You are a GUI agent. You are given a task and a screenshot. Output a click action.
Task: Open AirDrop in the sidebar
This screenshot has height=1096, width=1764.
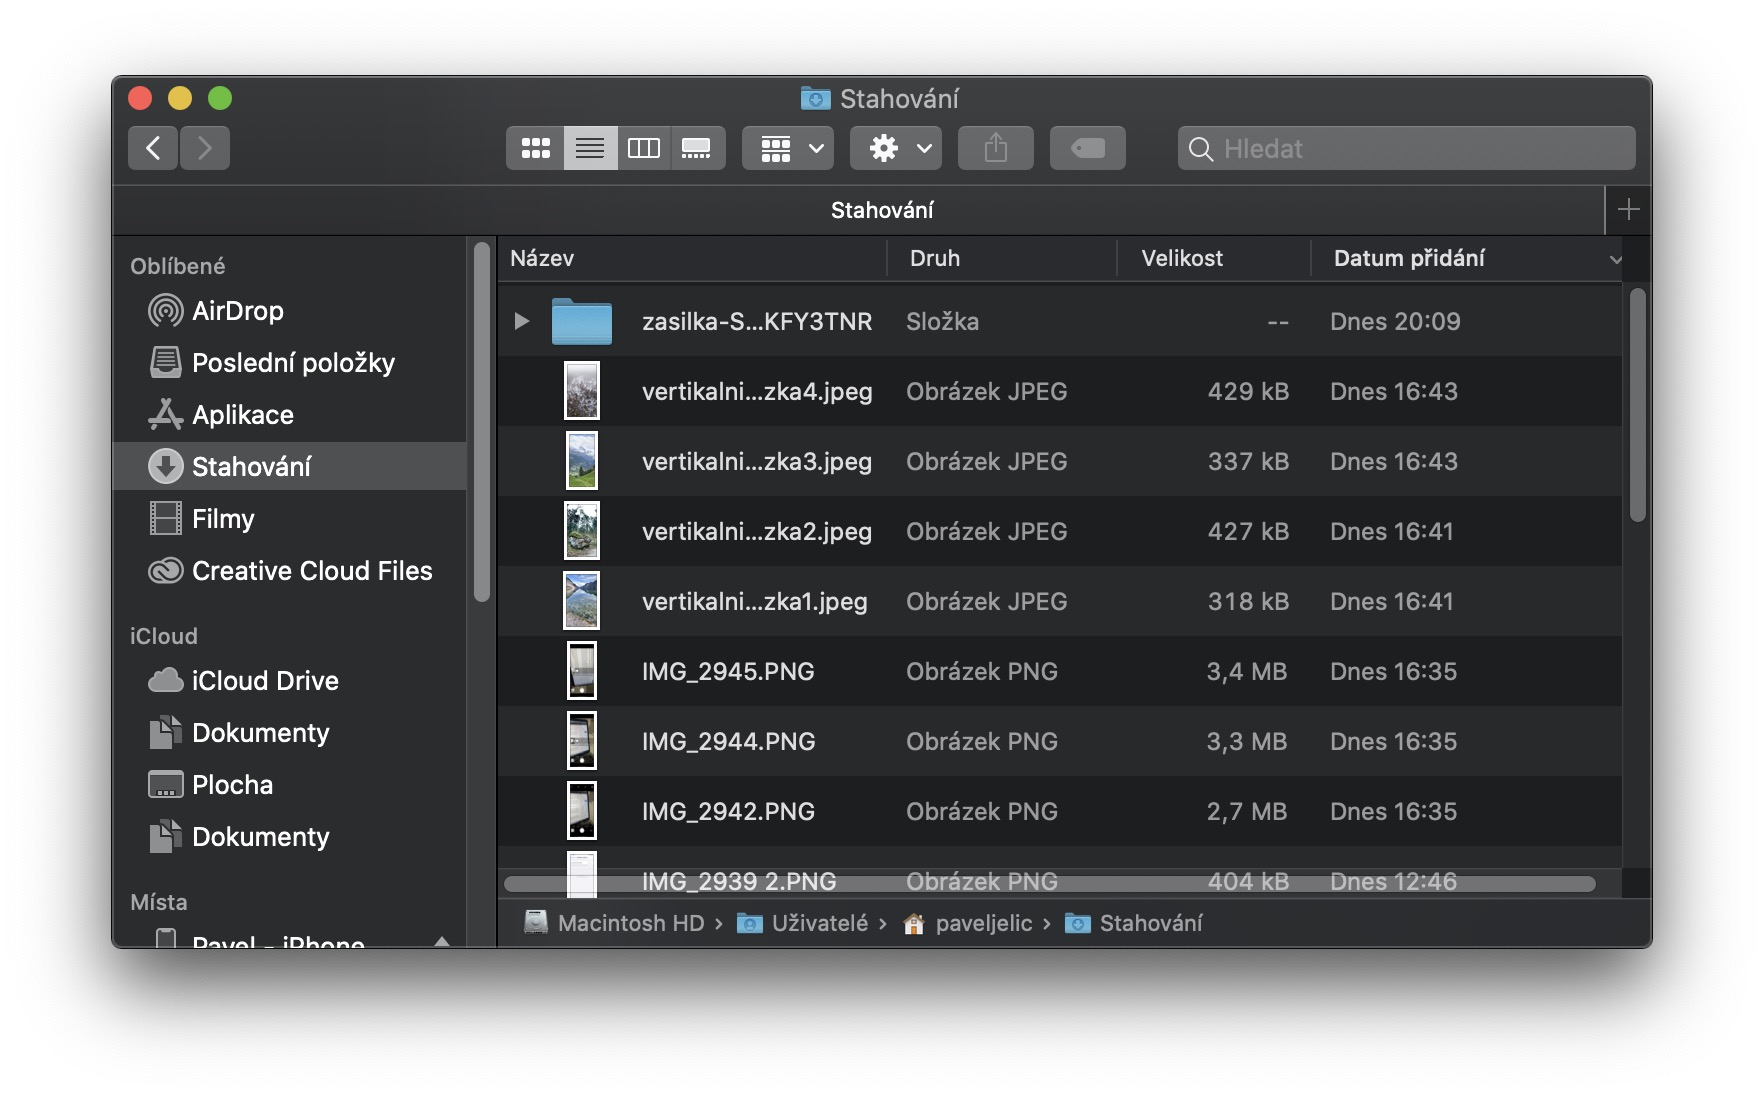point(237,311)
